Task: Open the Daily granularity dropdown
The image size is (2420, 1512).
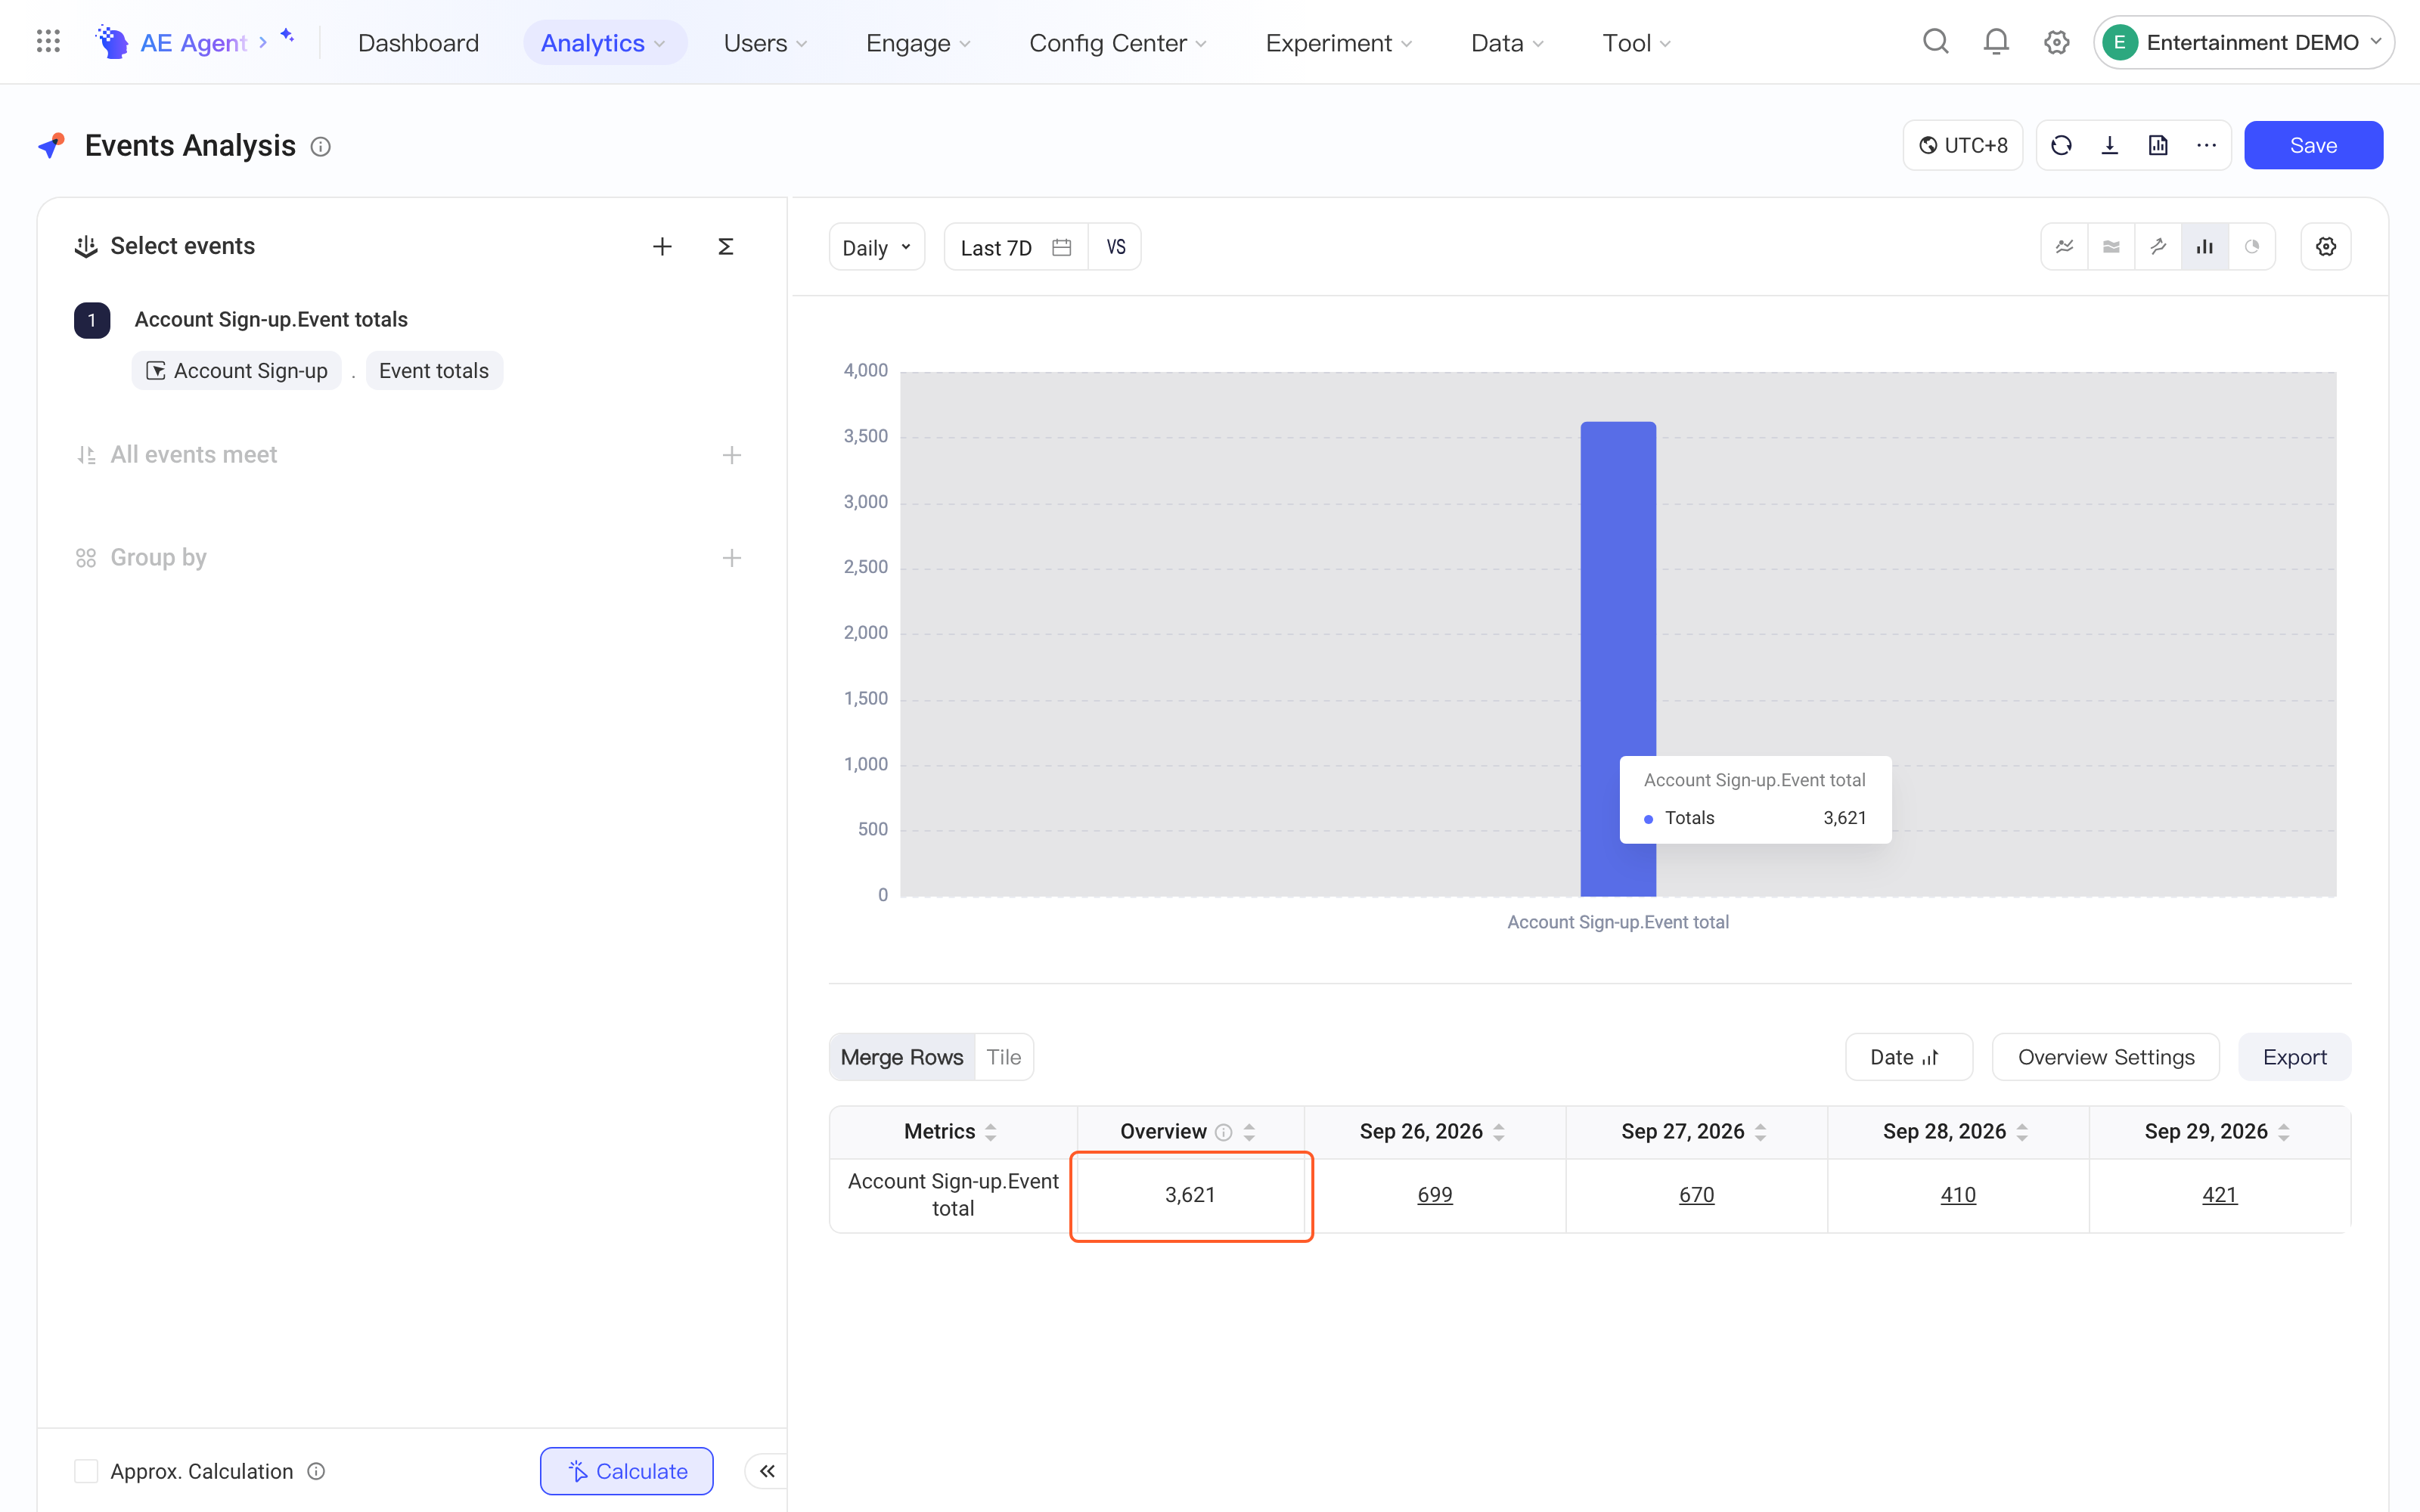Action: 876,247
